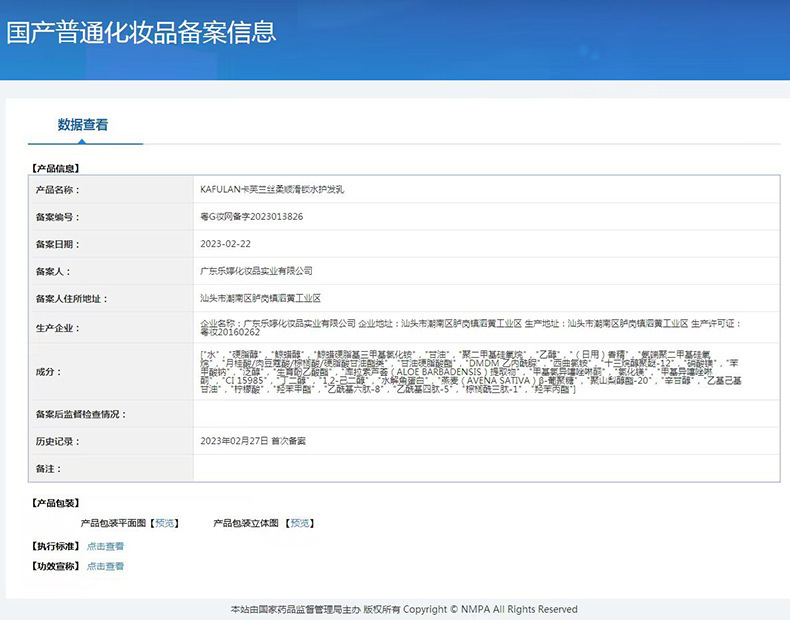Click the filing date 2023-02-22
Viewport: 790px width, 620px height.
(225, 244)
